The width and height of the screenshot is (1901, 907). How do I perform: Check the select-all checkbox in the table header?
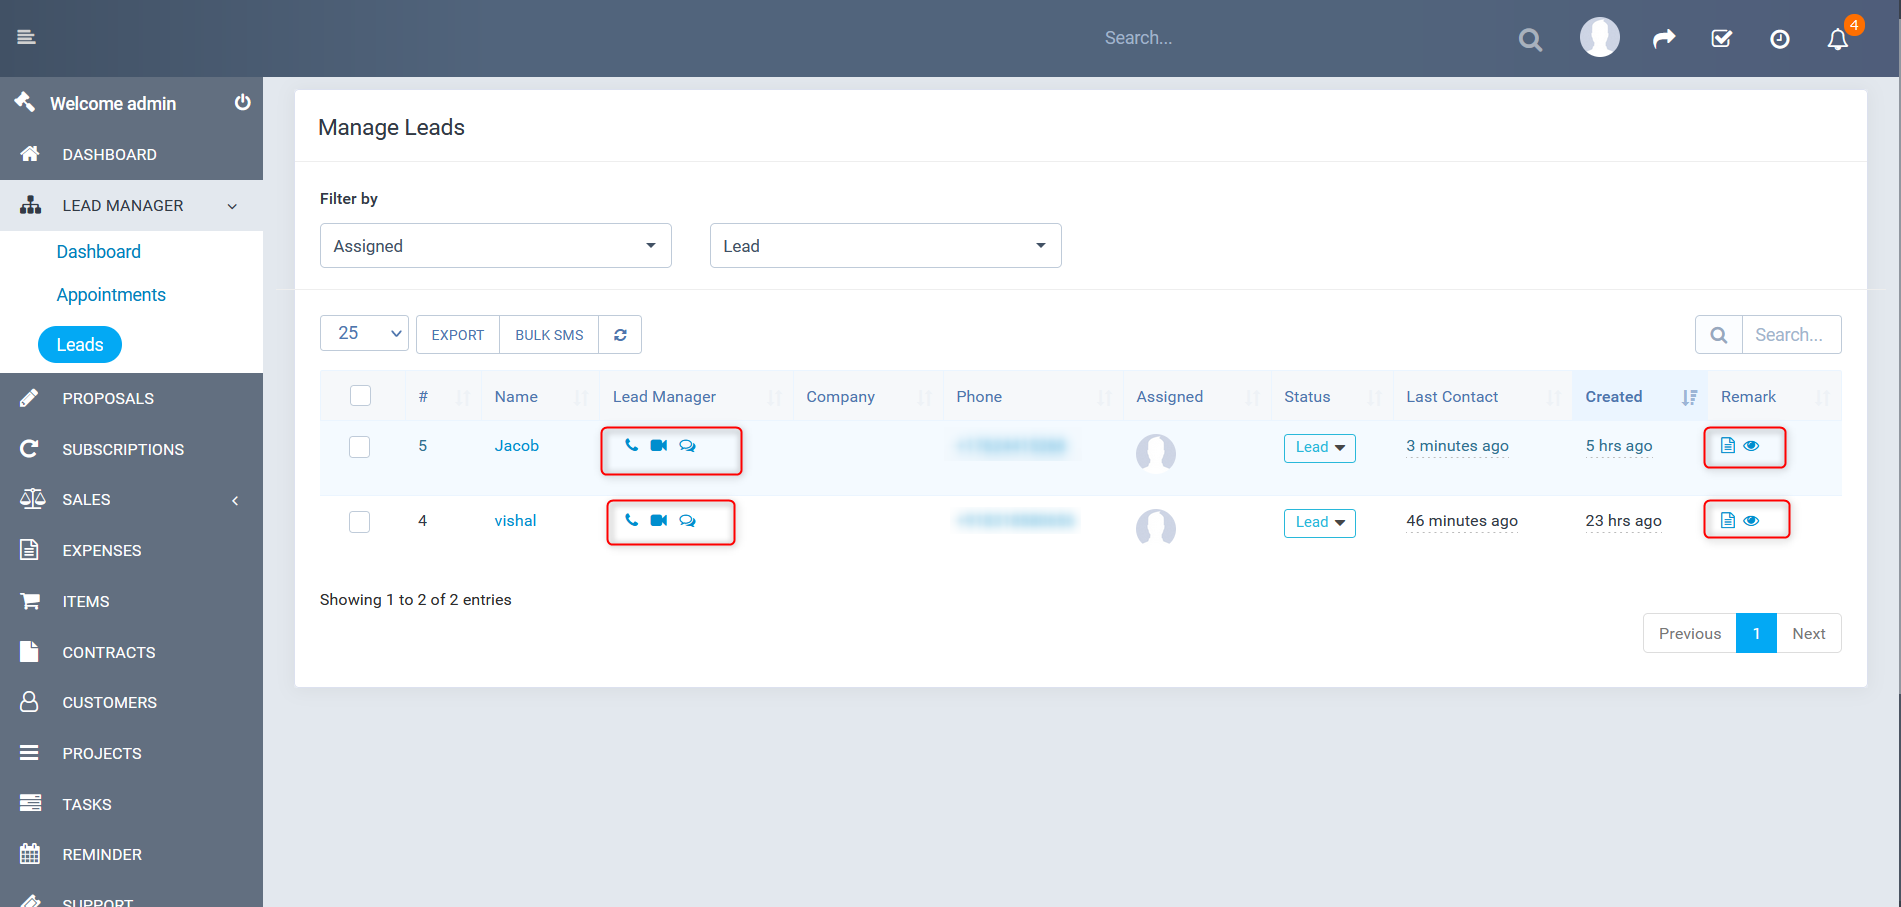click(x=360, y=395)
